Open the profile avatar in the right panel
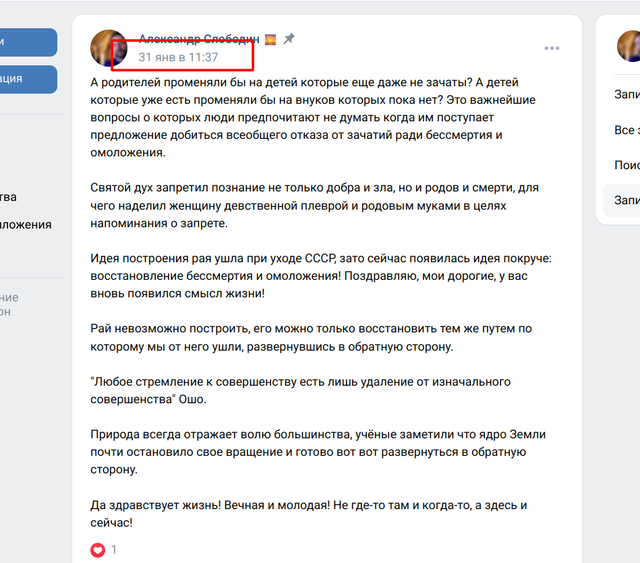The width and height of the screenshot is (640, 563). point(629,47)
